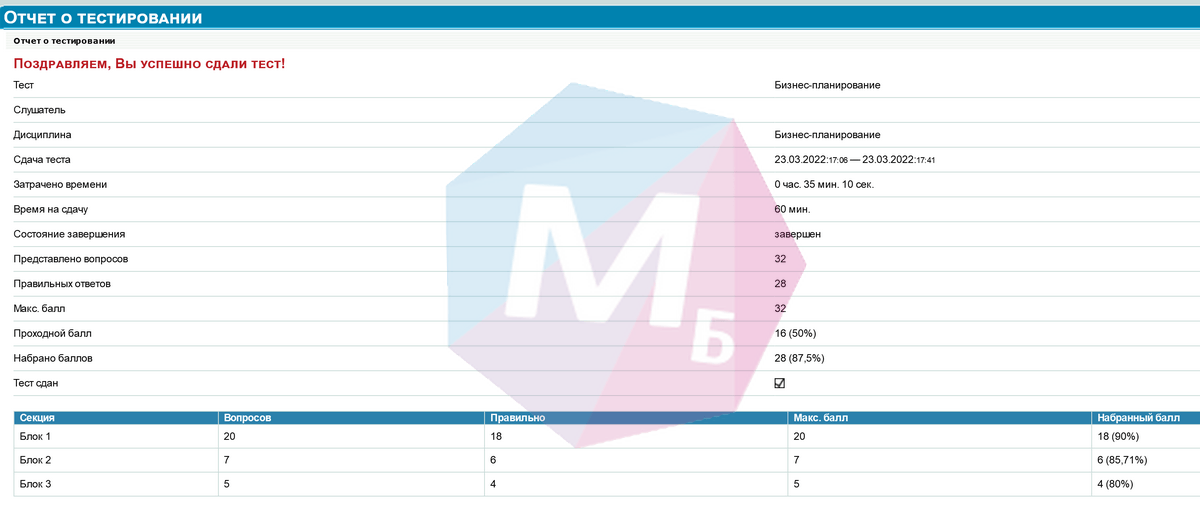Select the "Правильно" column header
This screenshot has width=1200, height=513.
(518, 417)
